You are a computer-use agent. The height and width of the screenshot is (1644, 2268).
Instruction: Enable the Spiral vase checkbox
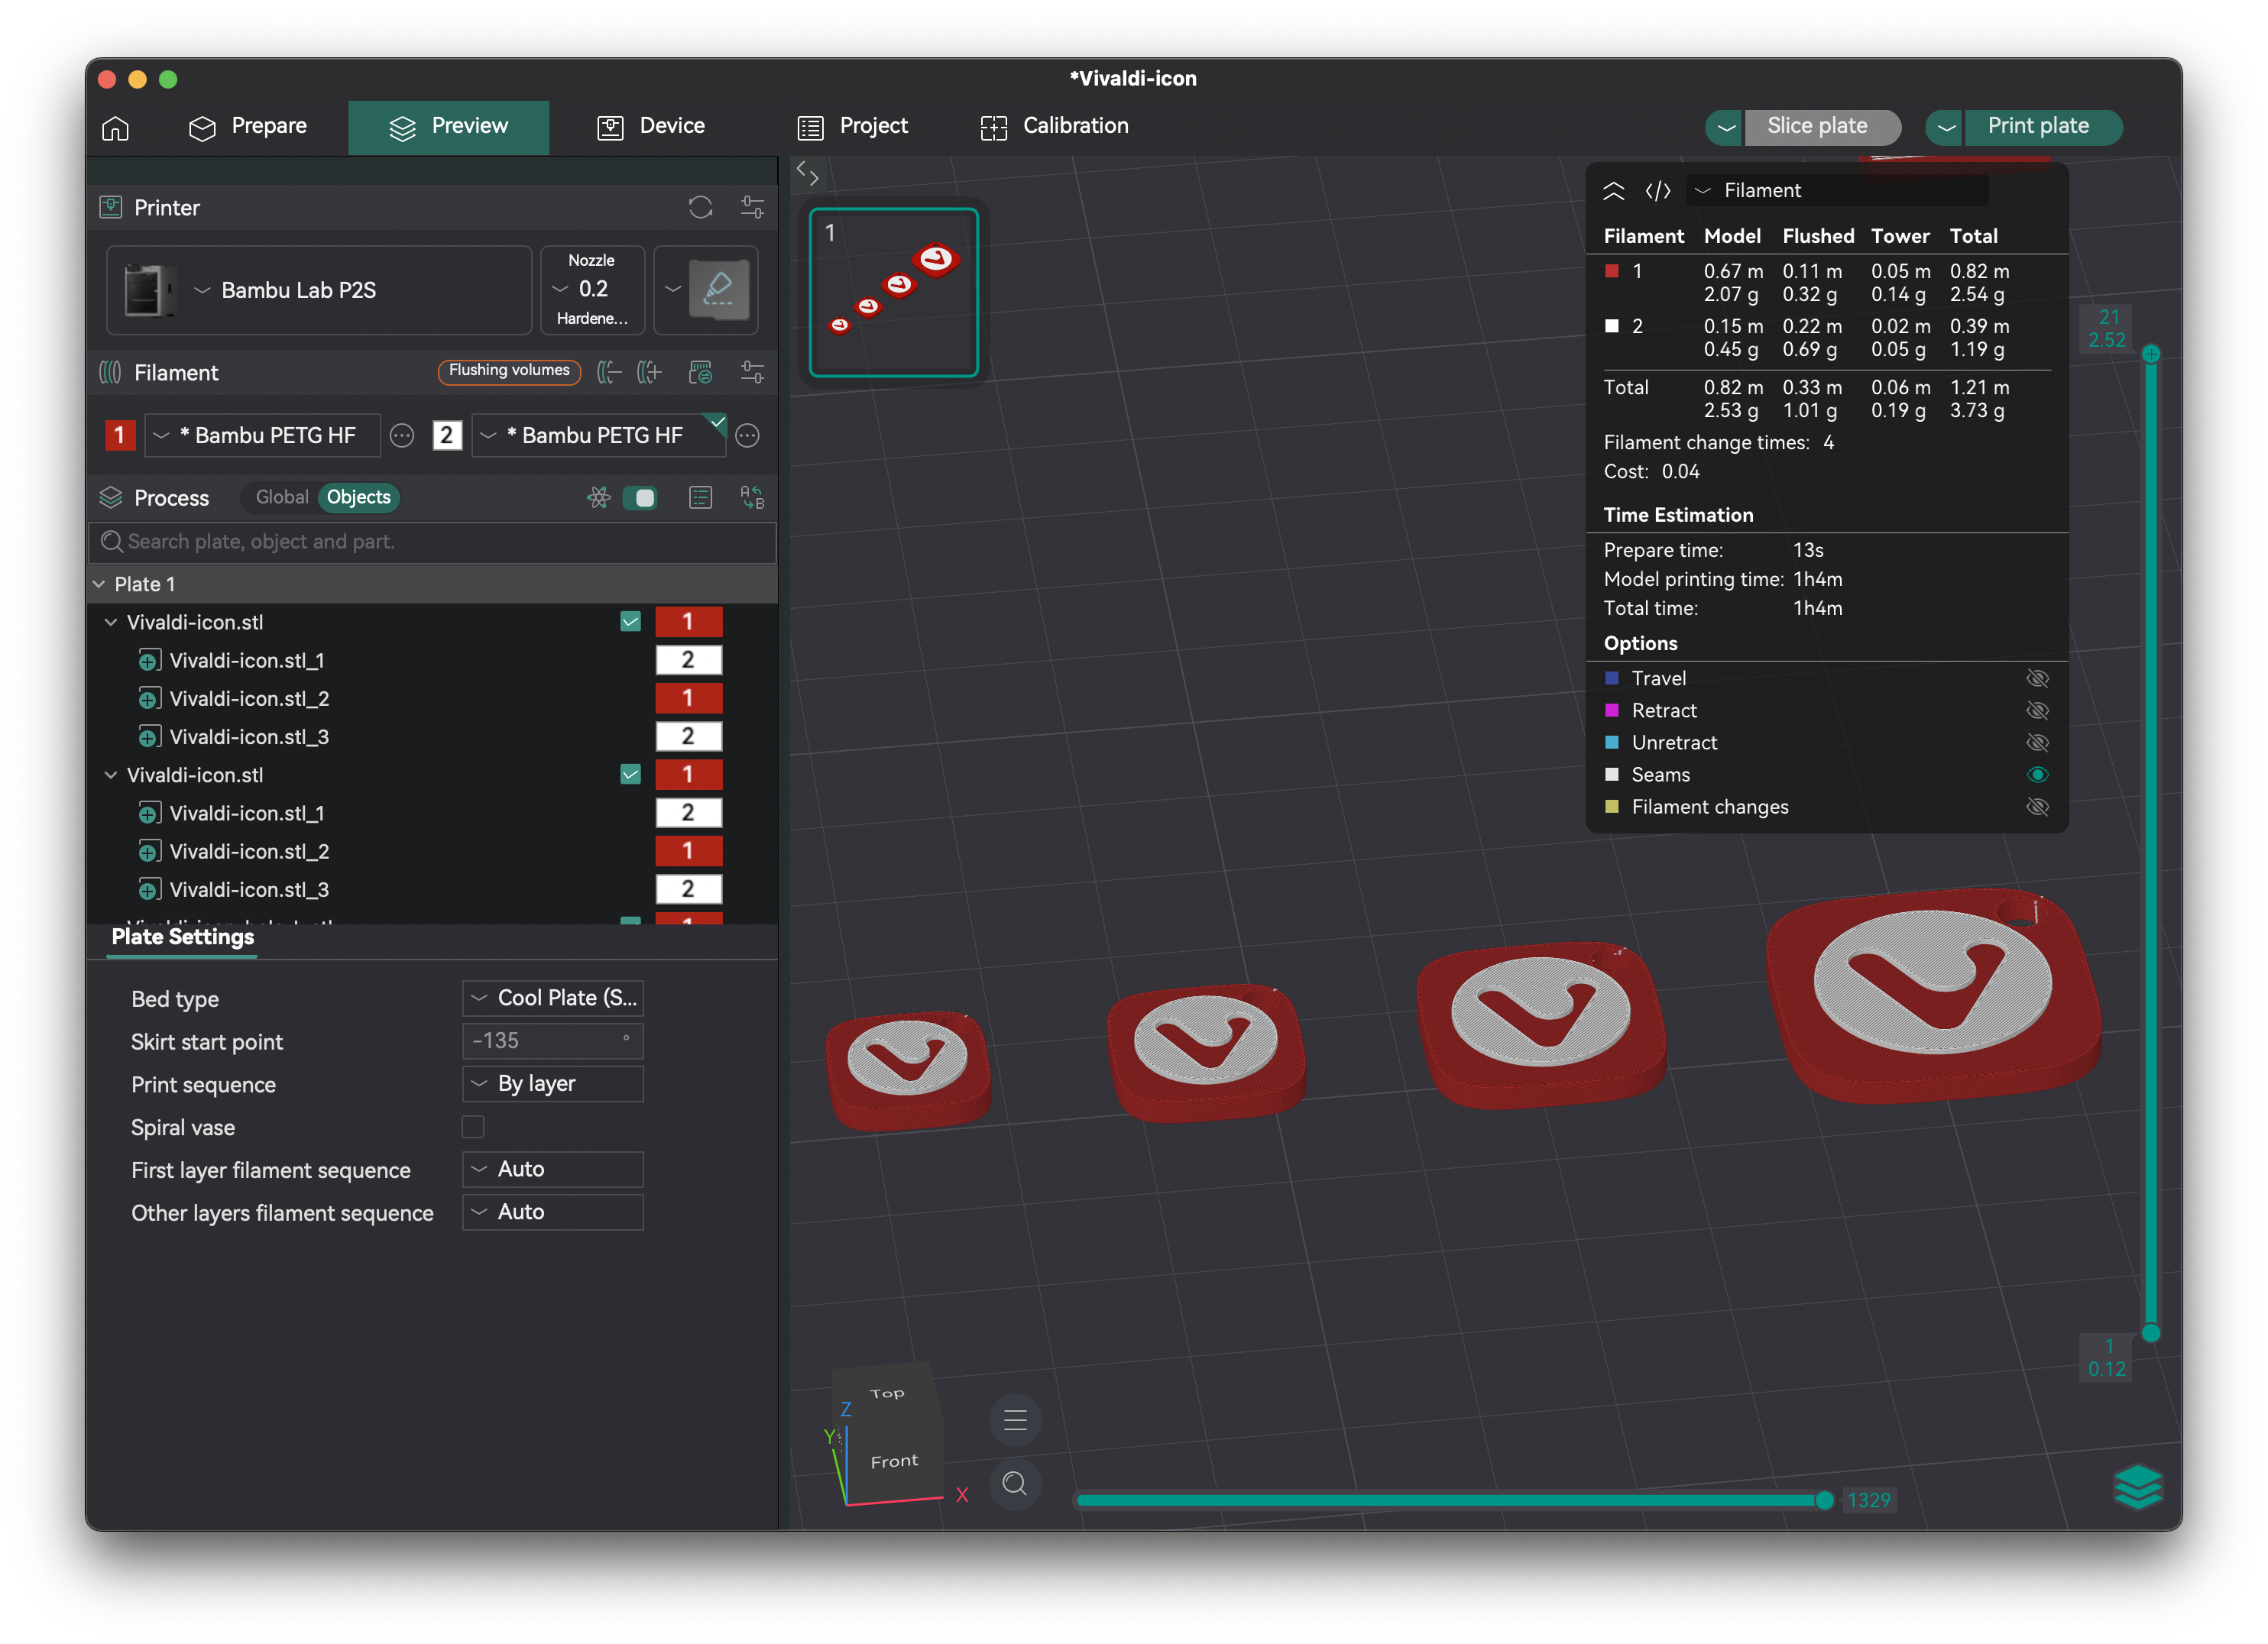[473, 1127]
